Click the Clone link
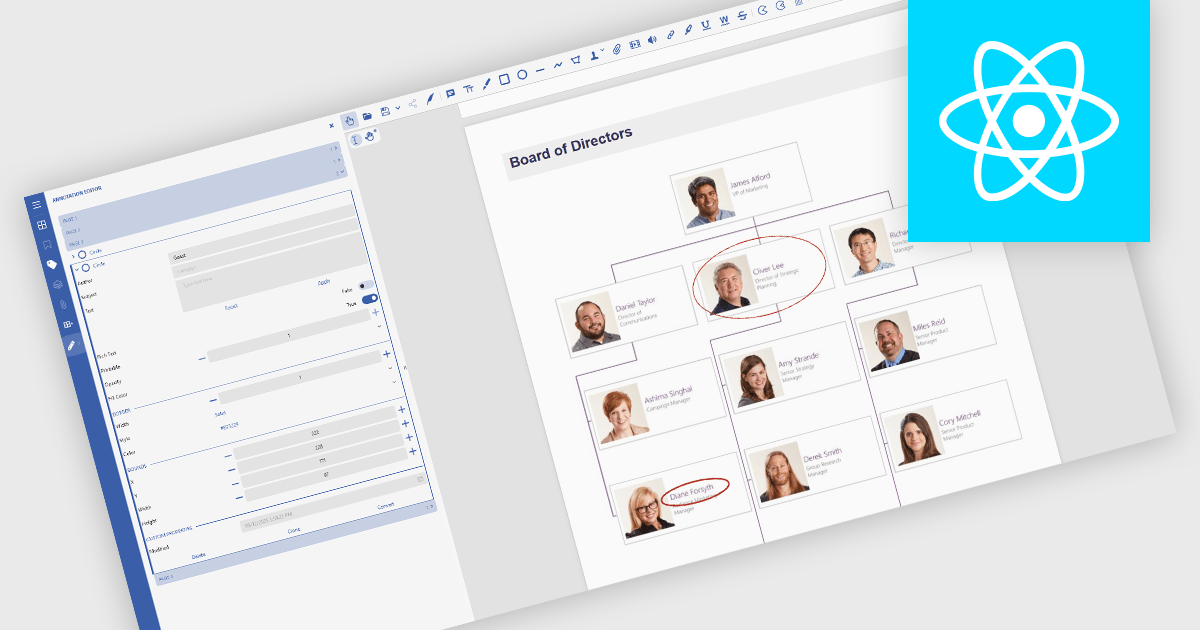 click(294, 530)
